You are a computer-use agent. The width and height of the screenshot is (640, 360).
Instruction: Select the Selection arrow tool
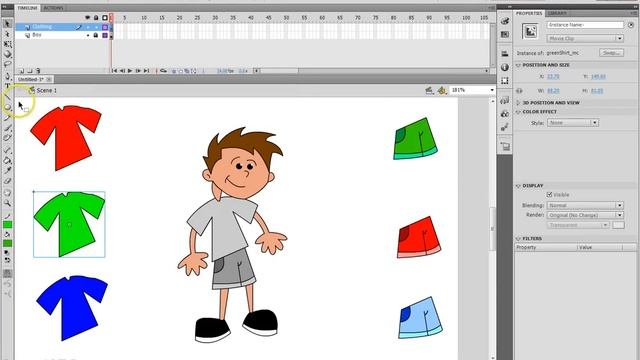pyautogui.click(x=7, y=24)
